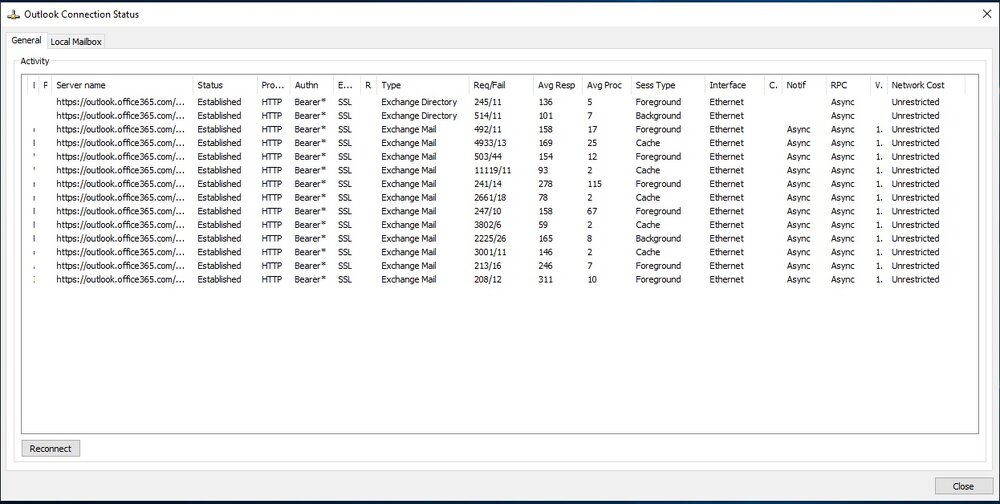This screenshot has width=1000, height=504.
Task: Switch to the Local Mailbox tab
Action: 76,41
